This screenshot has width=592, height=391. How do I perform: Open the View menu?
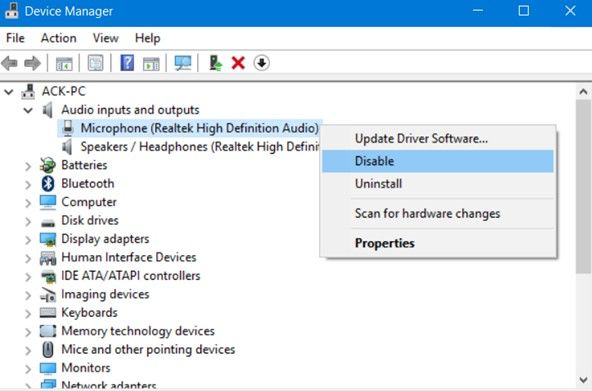click(106, 38)
